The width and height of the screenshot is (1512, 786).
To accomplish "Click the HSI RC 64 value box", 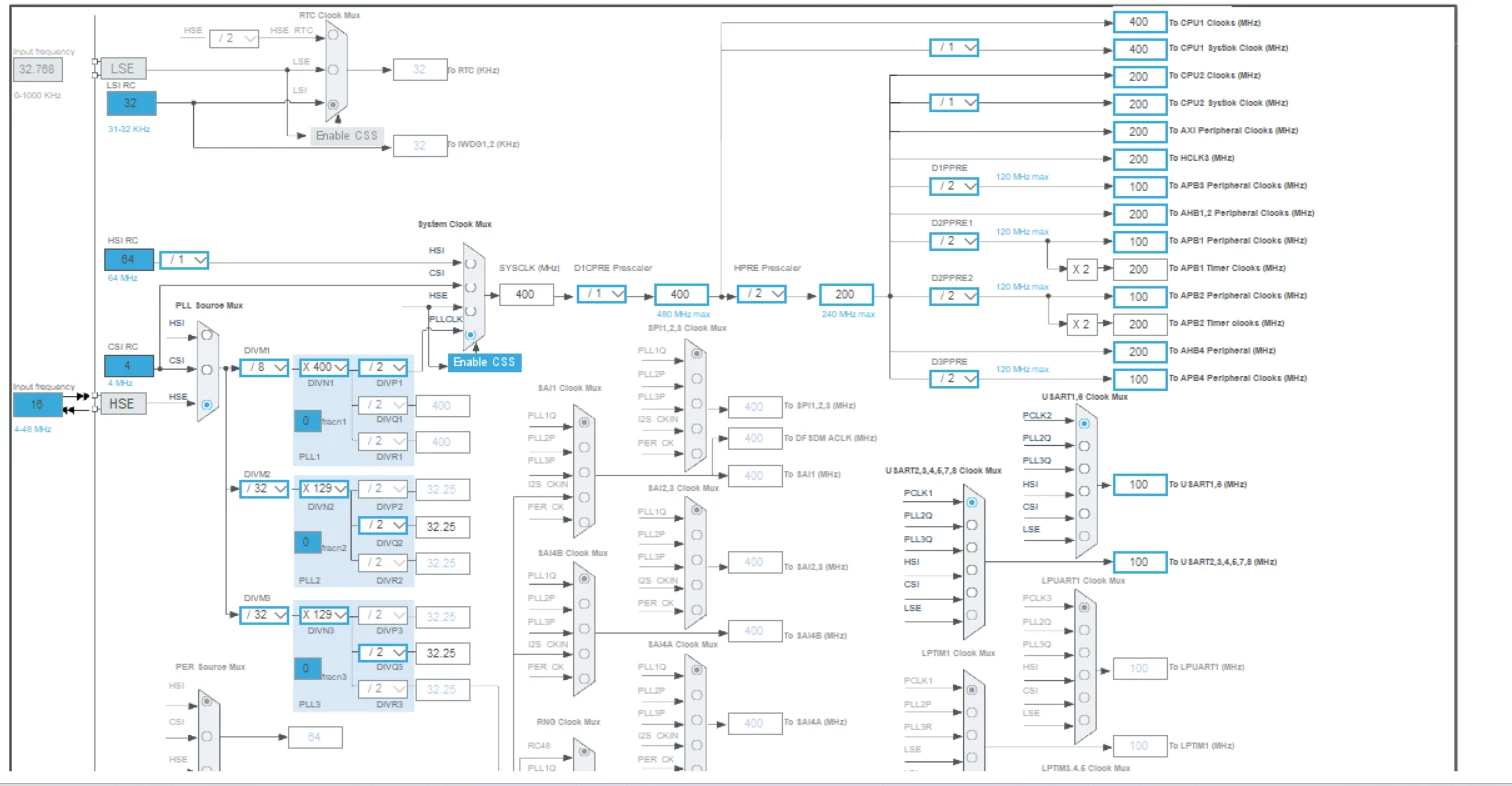I will tap(131, 260).
